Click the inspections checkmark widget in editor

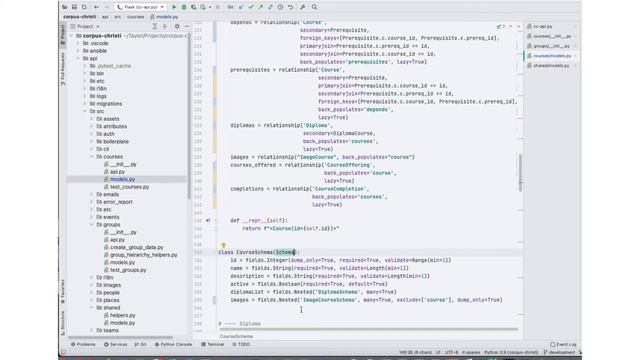point(500,27)
